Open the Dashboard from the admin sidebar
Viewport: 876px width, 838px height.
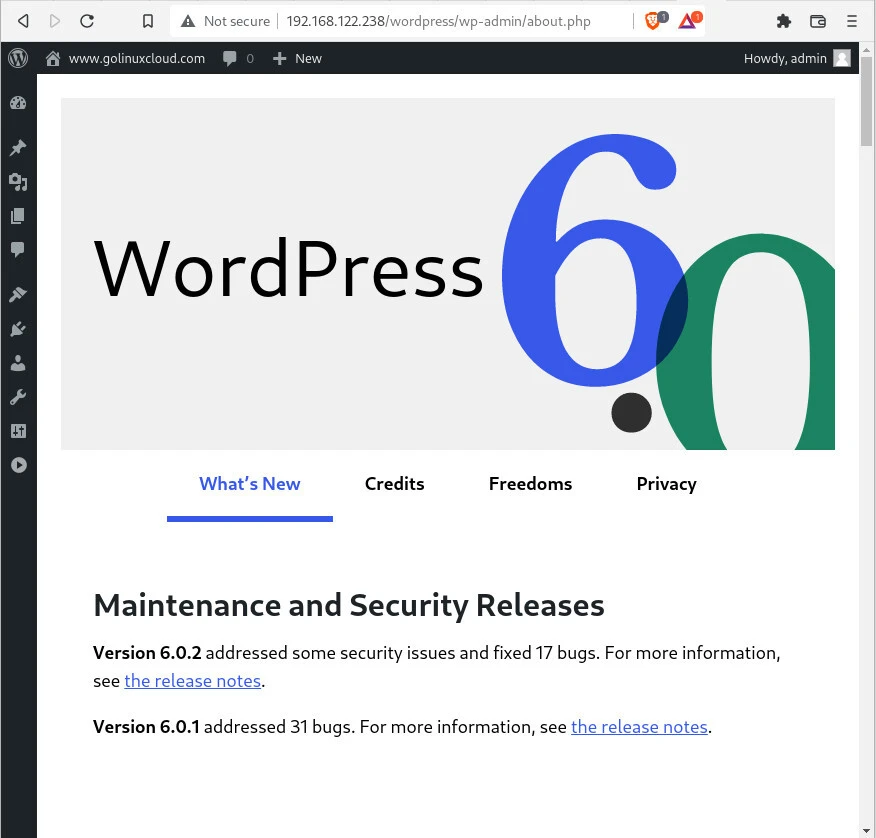[18, 102]
